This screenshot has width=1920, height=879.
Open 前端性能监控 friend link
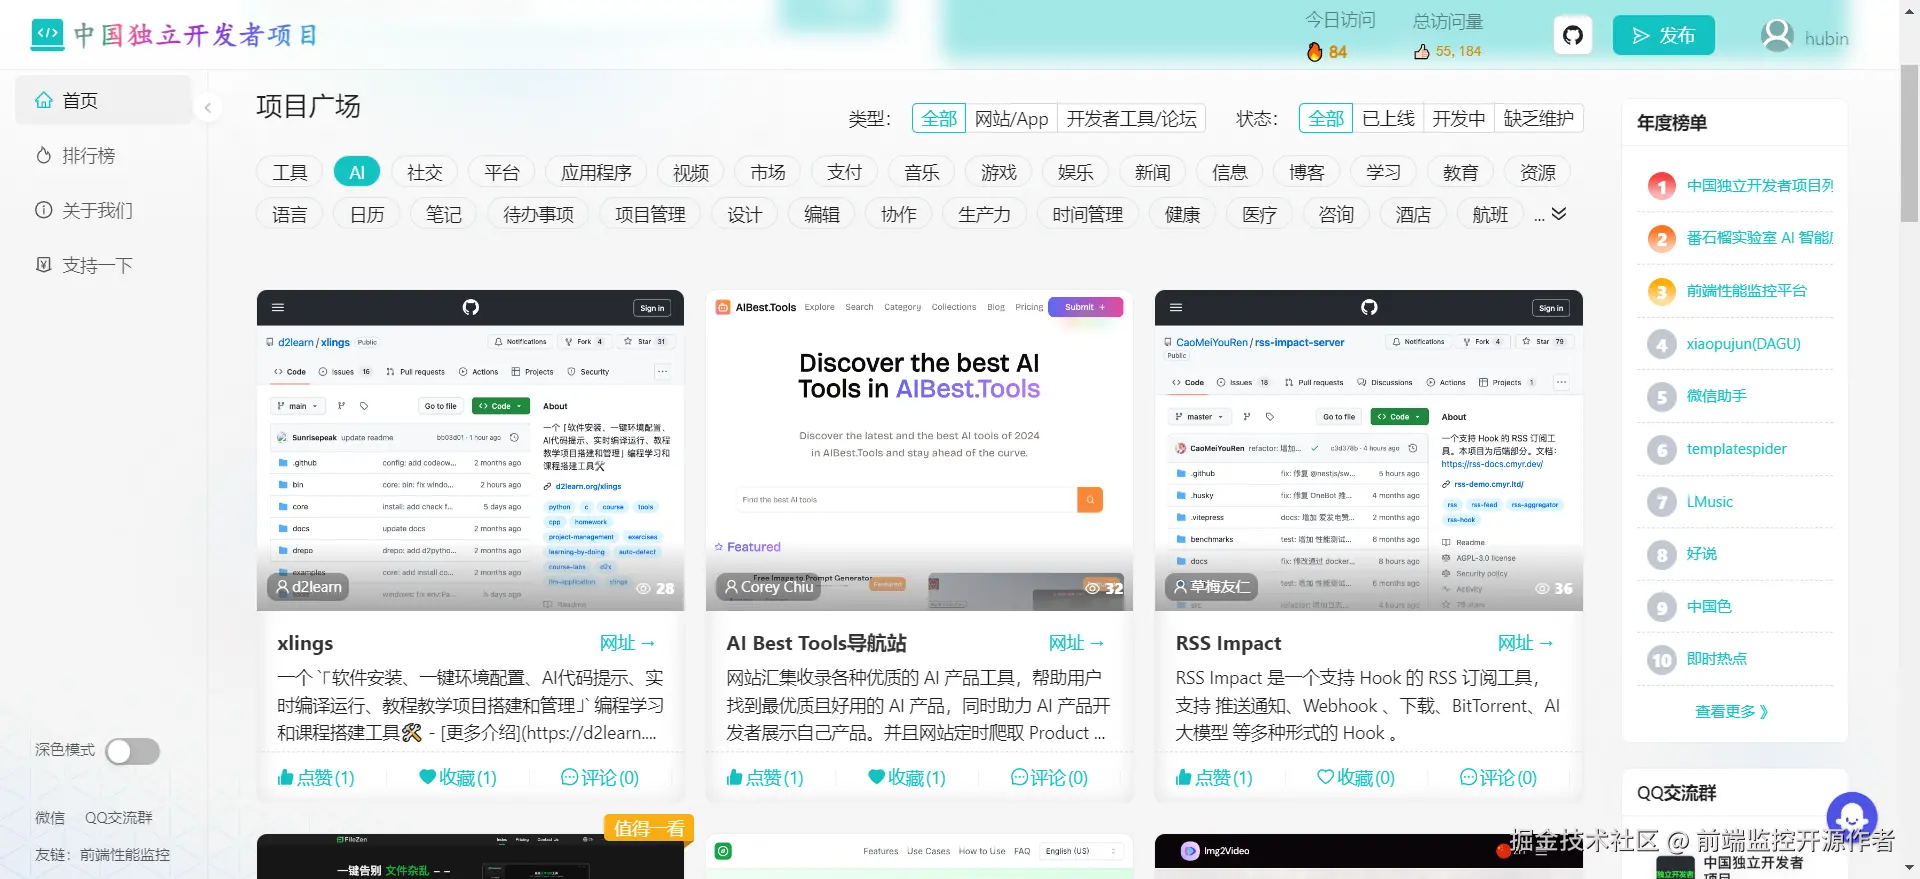click(x=125, y=855)
